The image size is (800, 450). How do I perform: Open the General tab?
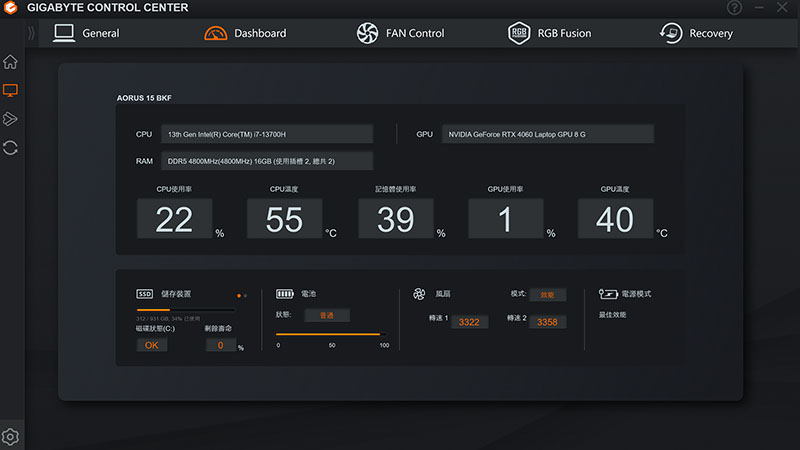86,33
